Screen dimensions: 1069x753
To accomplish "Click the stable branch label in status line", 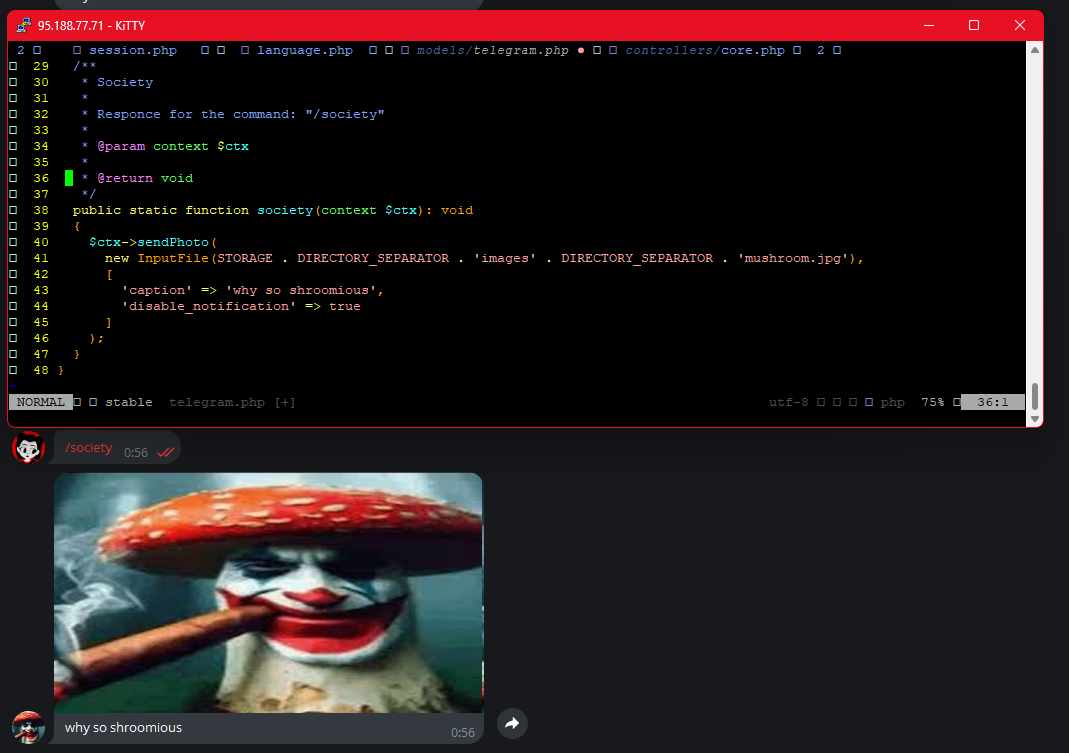I will (x=129, y=402).
